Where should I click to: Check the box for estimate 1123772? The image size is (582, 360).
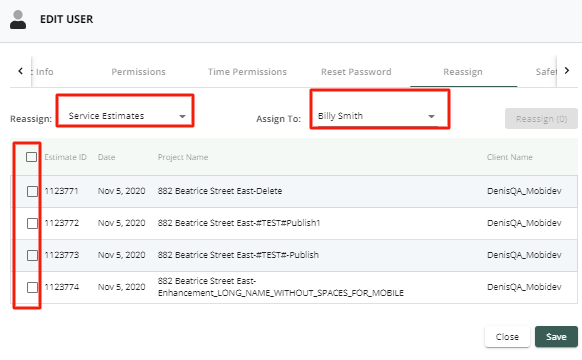[32, 223]
